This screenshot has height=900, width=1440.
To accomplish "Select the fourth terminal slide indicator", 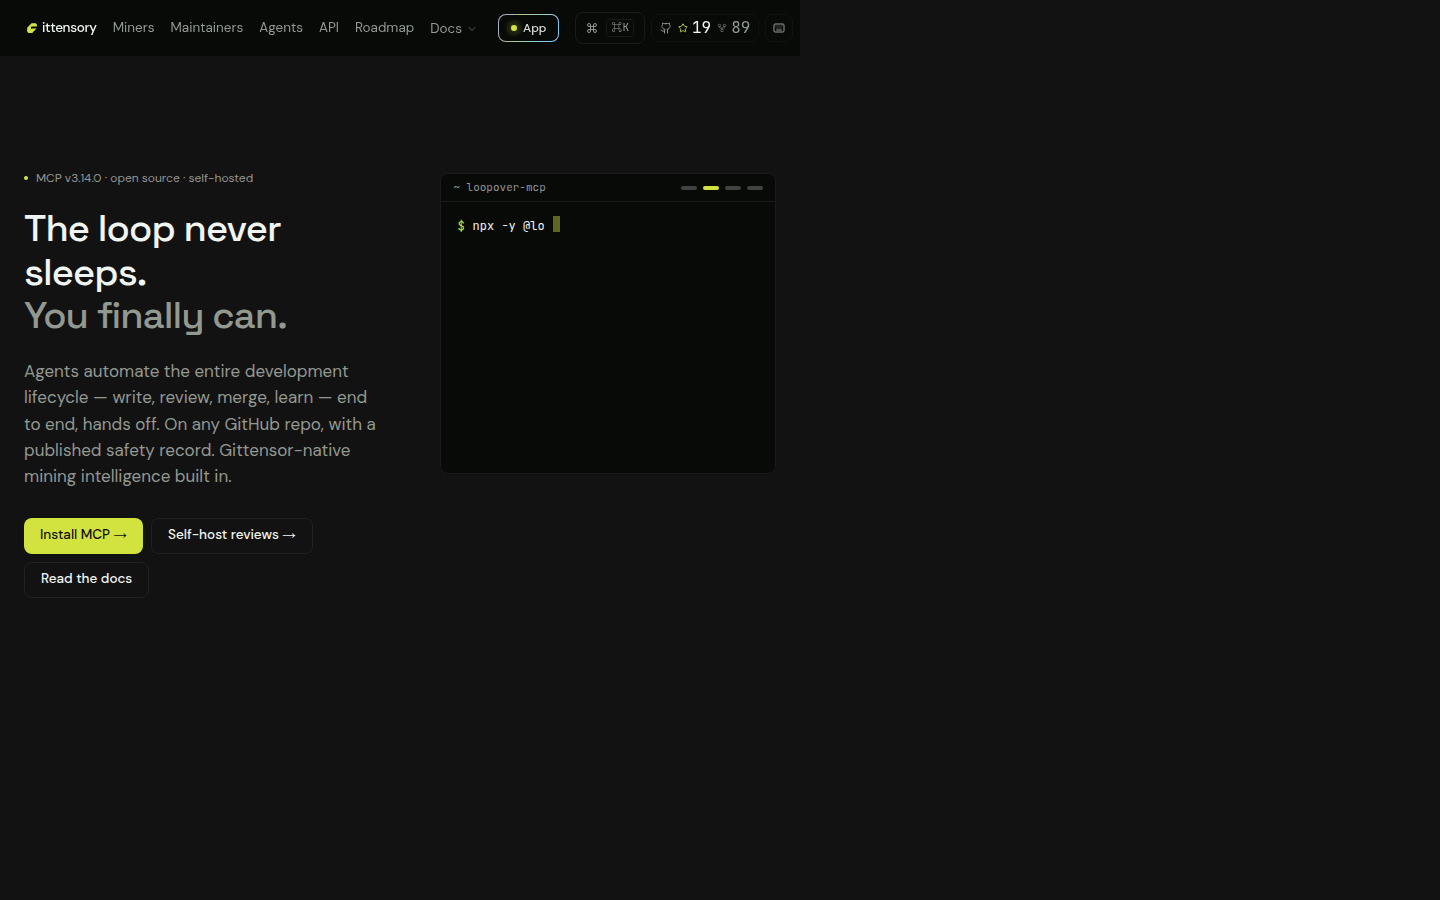I will tap(755, 188).
